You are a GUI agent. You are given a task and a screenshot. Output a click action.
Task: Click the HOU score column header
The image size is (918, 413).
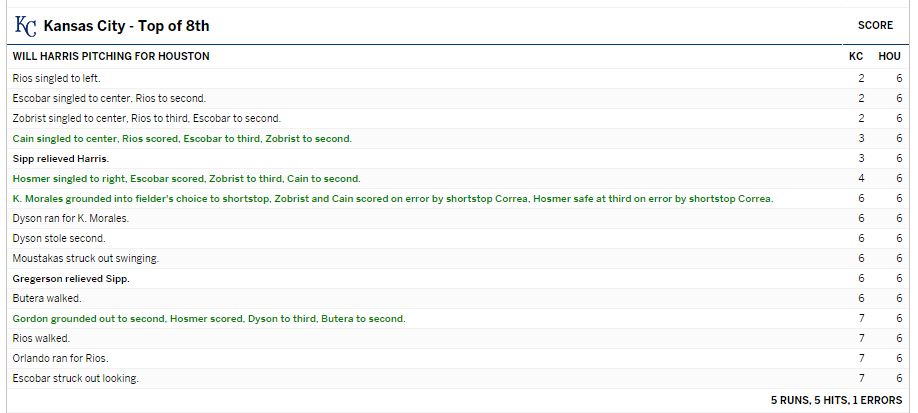889,57
